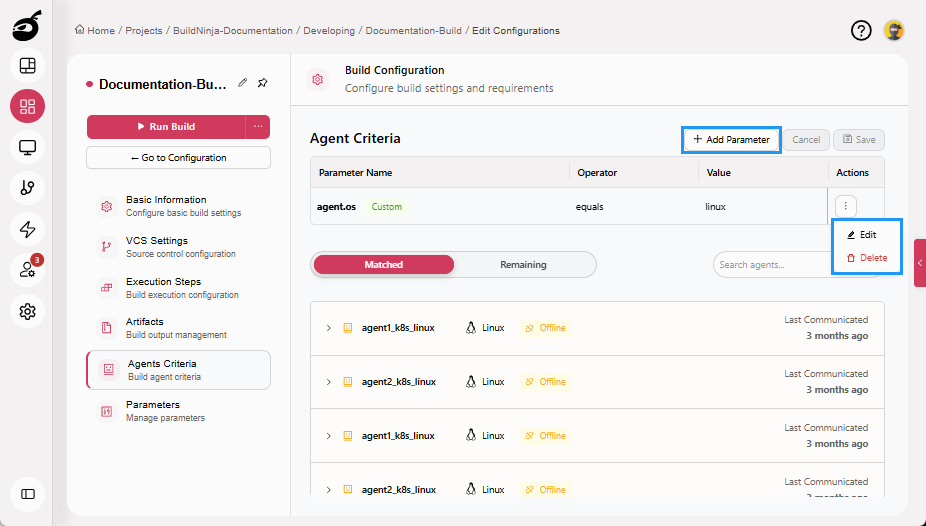Expand the first agent2_k8s_linux row

[x=328, y=382]
